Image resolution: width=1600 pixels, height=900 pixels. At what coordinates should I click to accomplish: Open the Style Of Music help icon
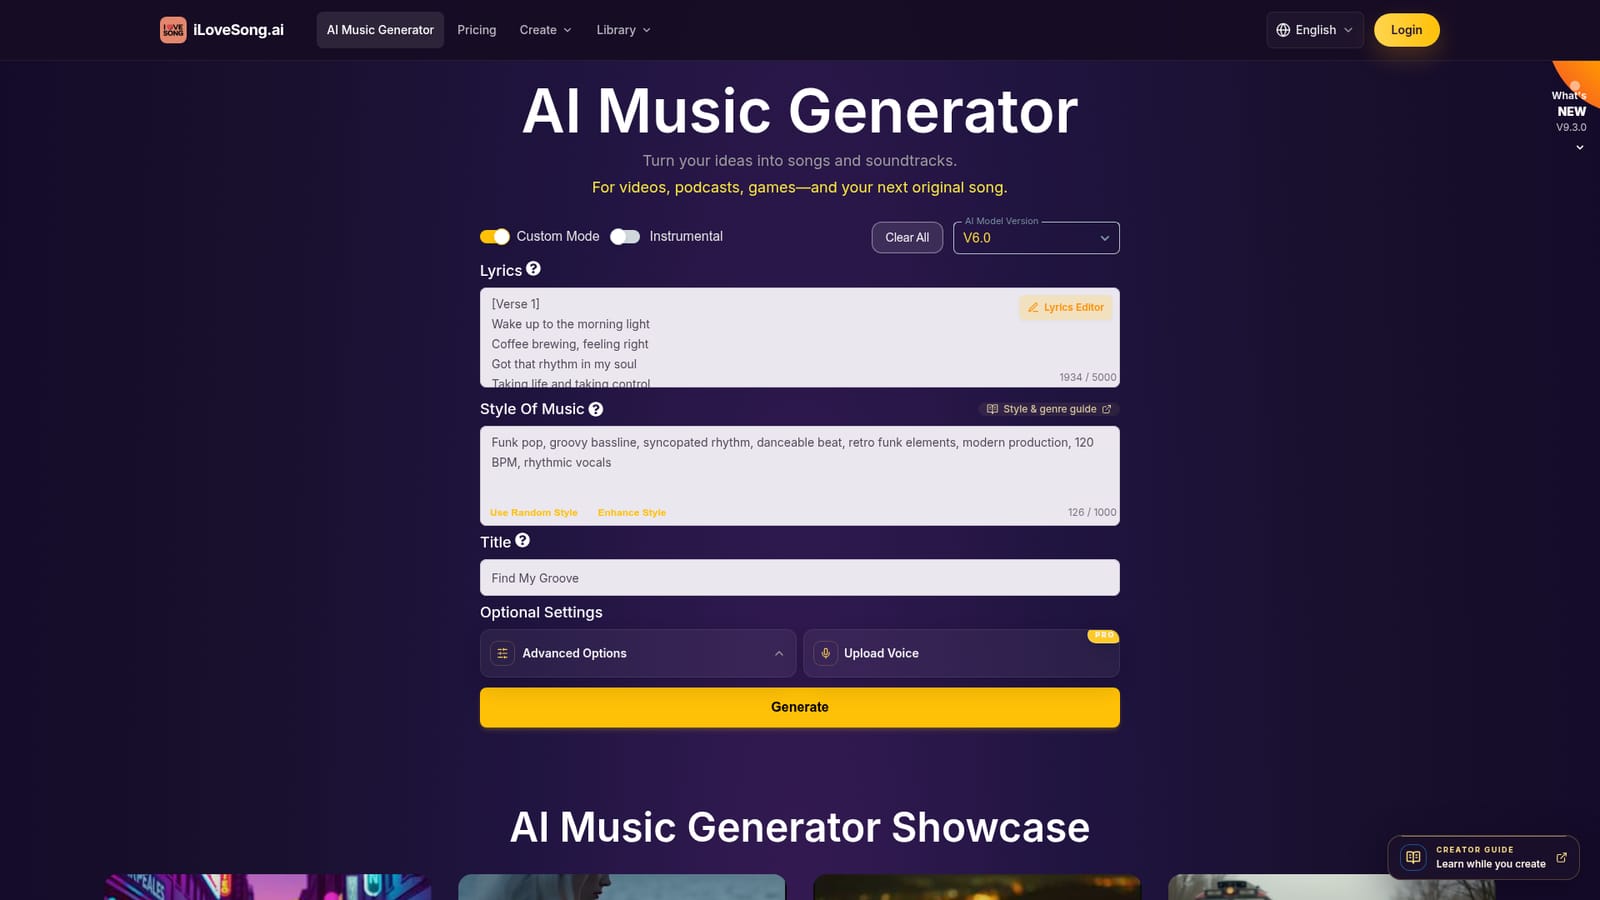pos(596,409)
